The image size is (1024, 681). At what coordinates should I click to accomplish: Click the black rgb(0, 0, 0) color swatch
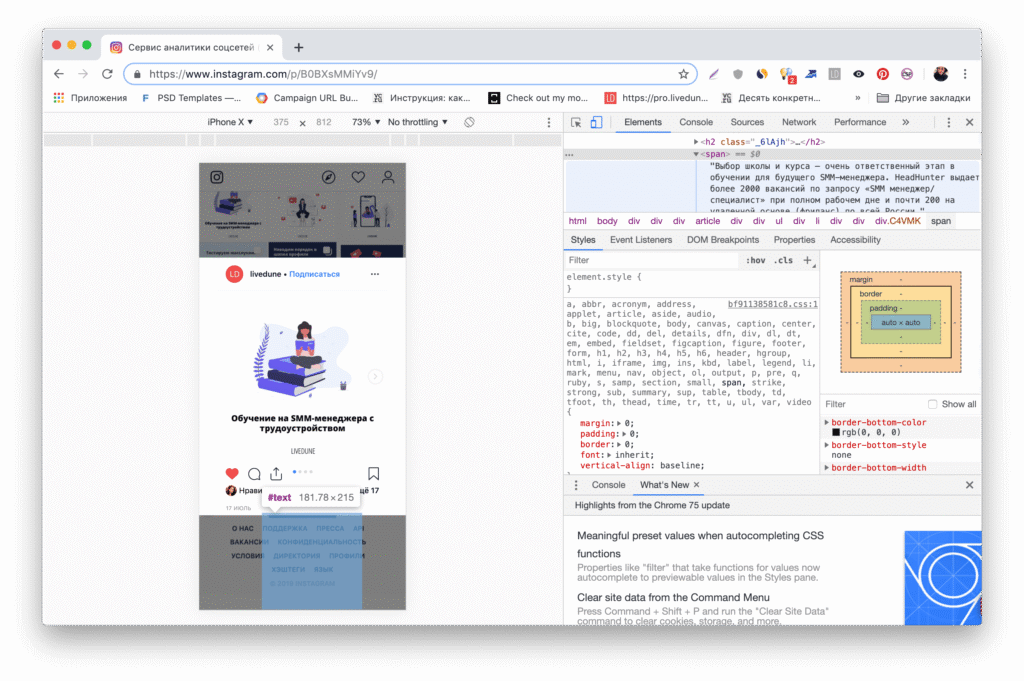(836, 433)
